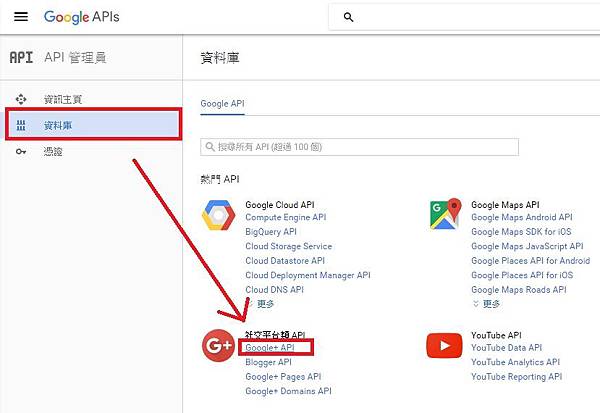
Task: Click the Google Cloud hexagon icon
Action: tap(218, 215)
